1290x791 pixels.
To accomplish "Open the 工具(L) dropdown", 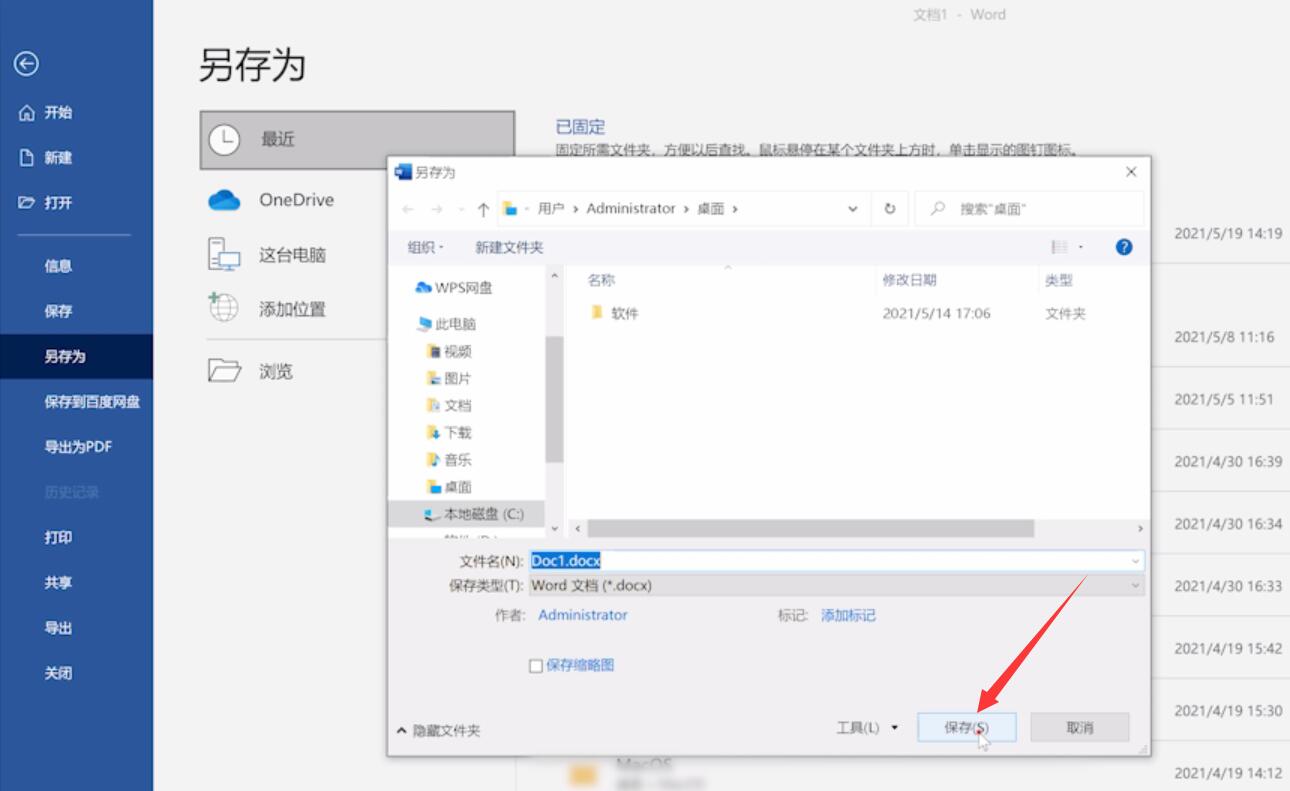I will [x=867, y=728].
